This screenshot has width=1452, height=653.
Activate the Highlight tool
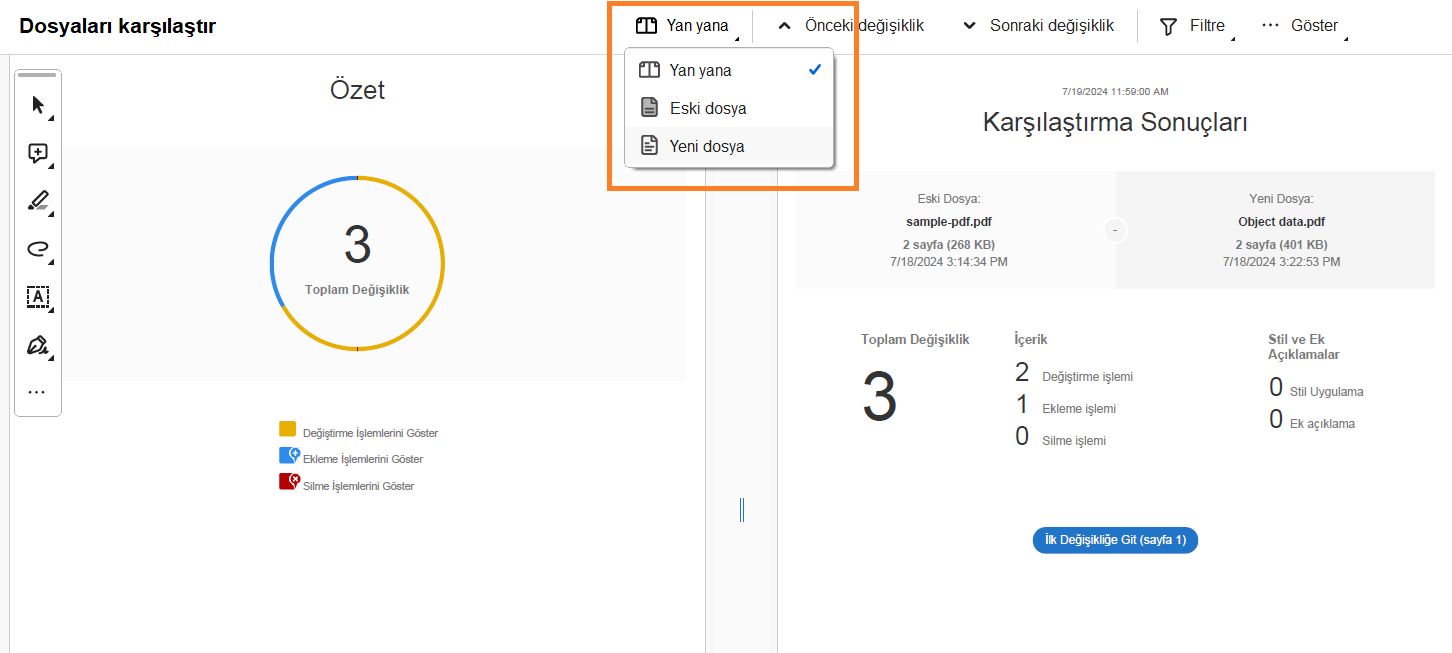tap(36, 200)
